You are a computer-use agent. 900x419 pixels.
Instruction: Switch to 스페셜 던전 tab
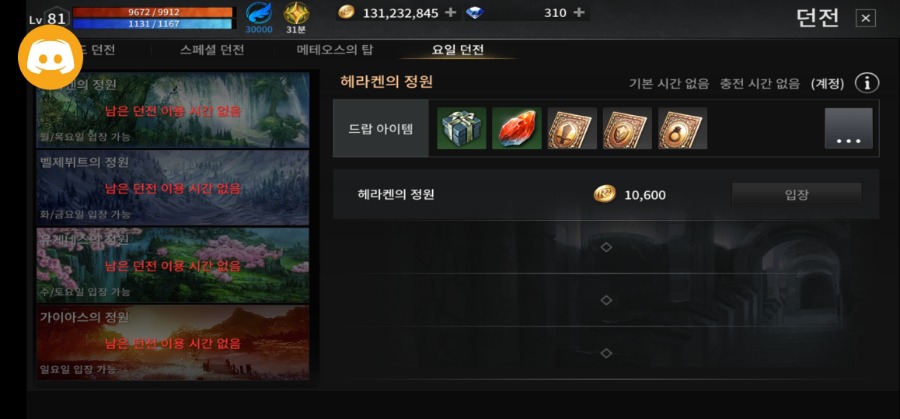[x=212, y=50]
